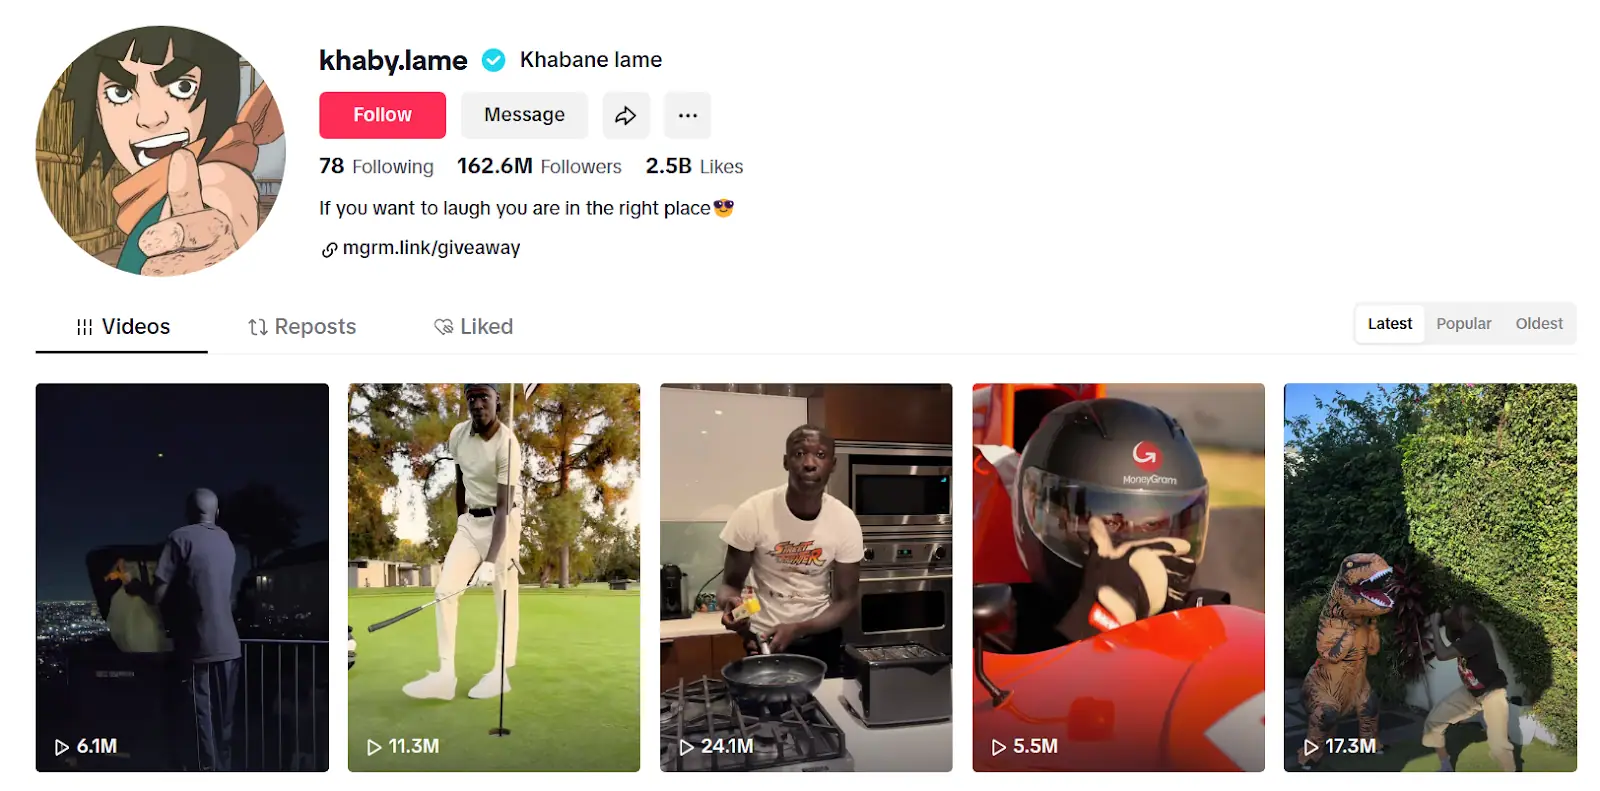Image resolution: width=1600 pixels, height=791 pixels.
Task: Open the golf course video thumbnail
Action: click(494, 577)
